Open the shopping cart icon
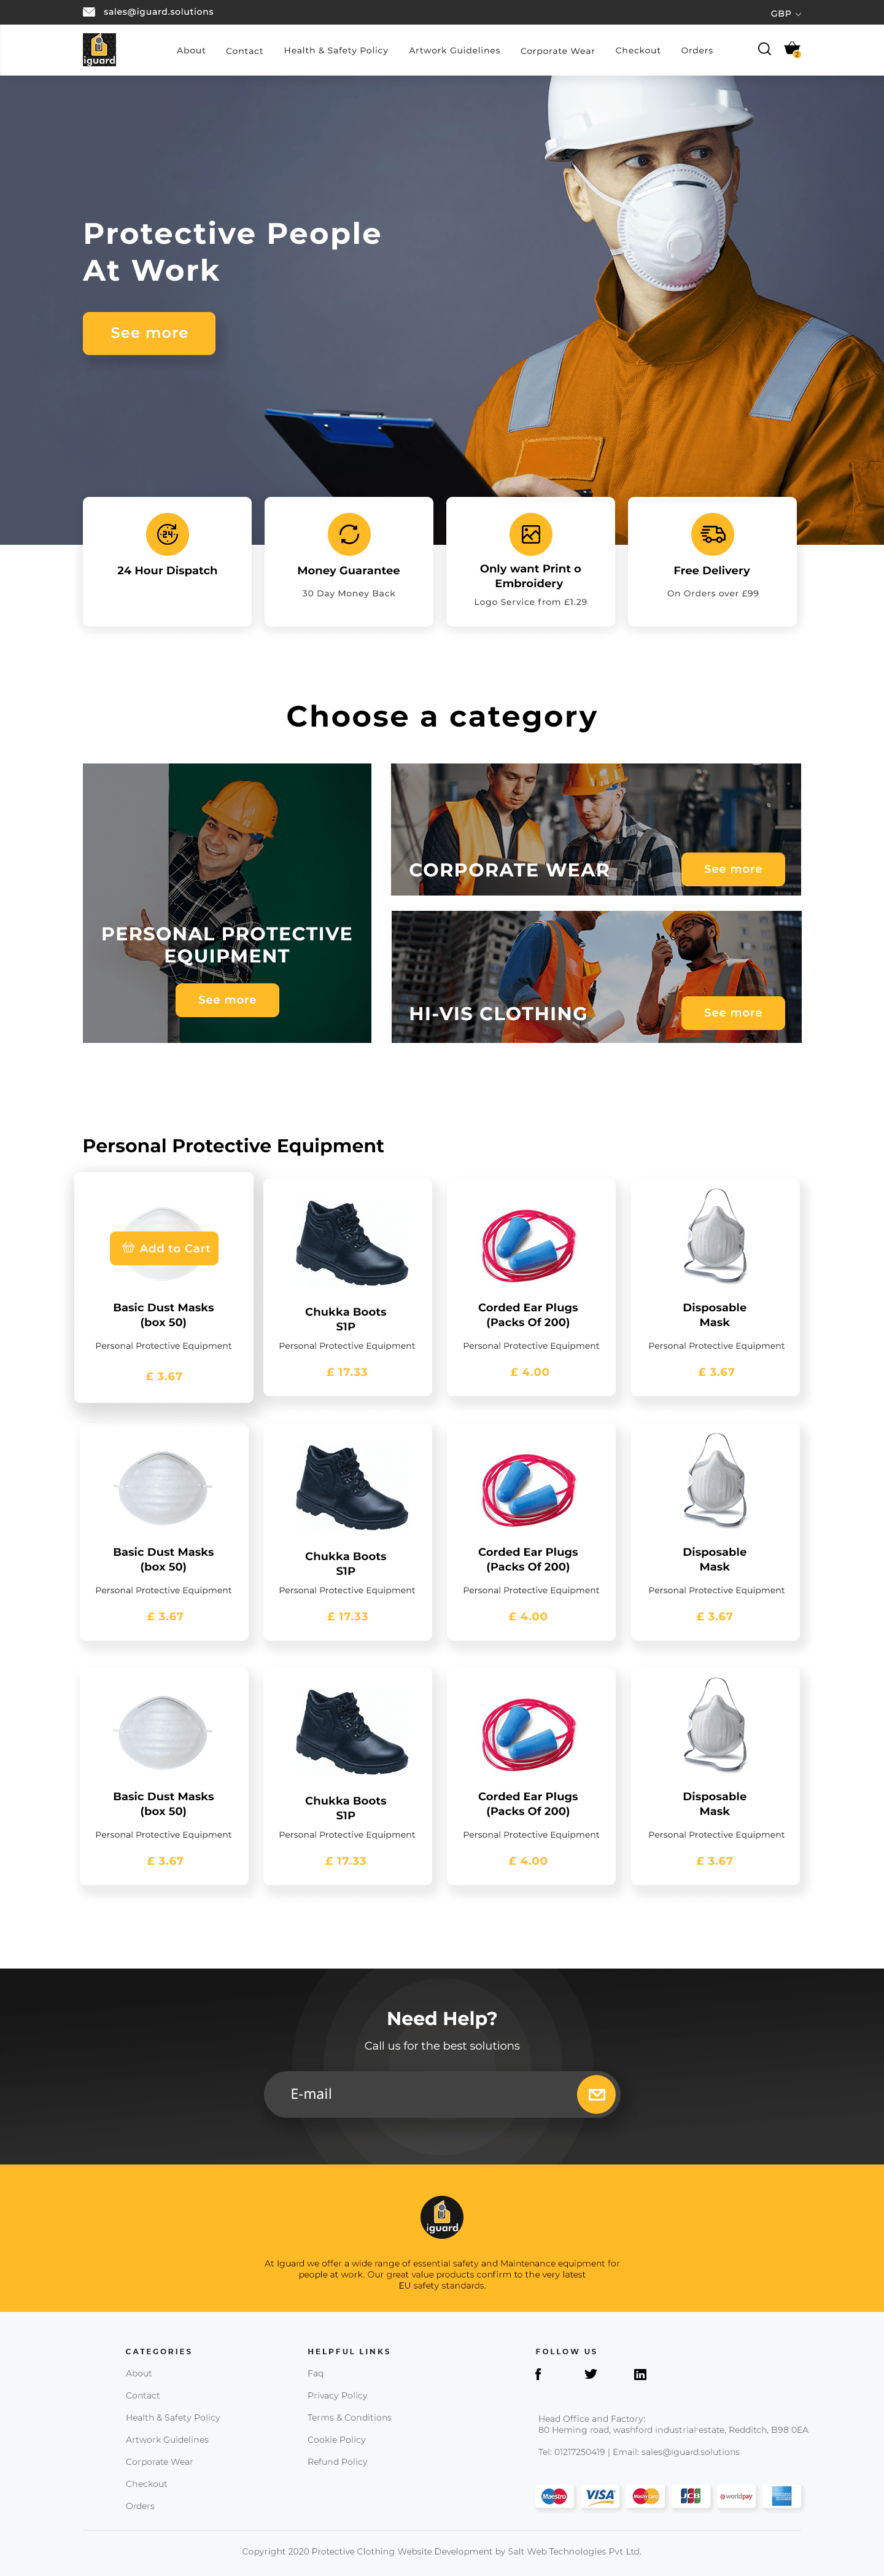Viewport: 884px width, 2576px height. (792, 49)
